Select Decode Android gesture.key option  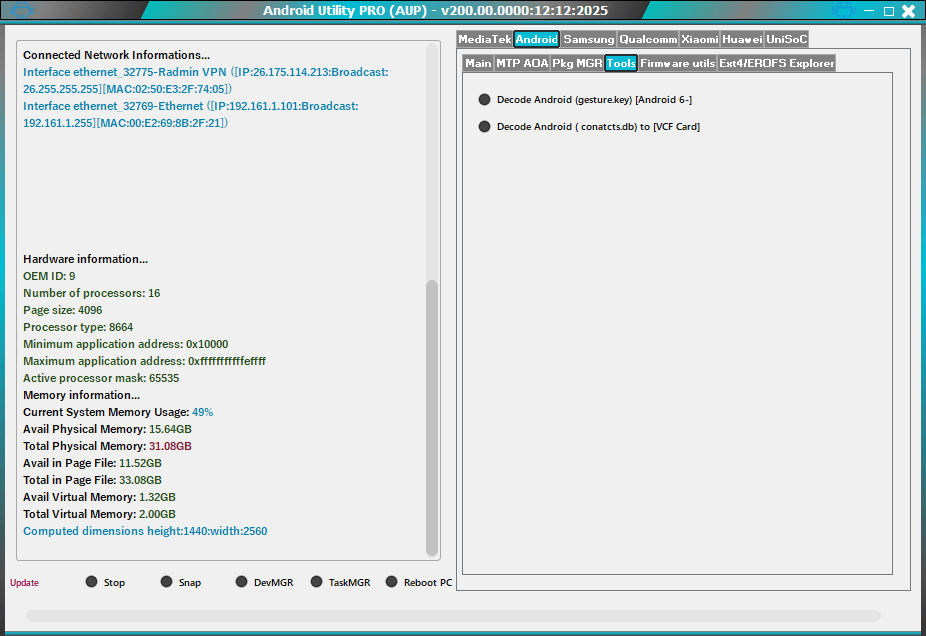point(484,99)
